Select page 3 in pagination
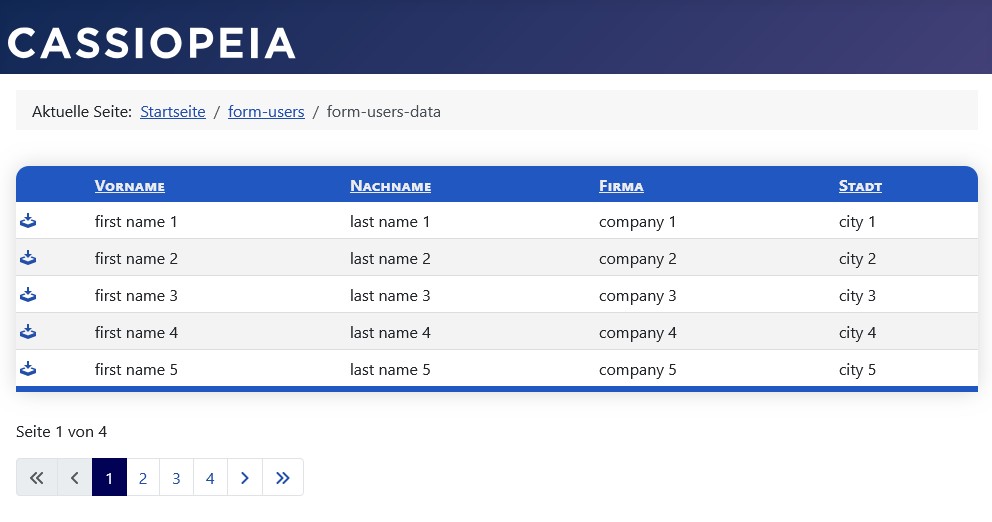Image resolution: width=992 pixels, height=522 pixels. (x=176, y=478)
